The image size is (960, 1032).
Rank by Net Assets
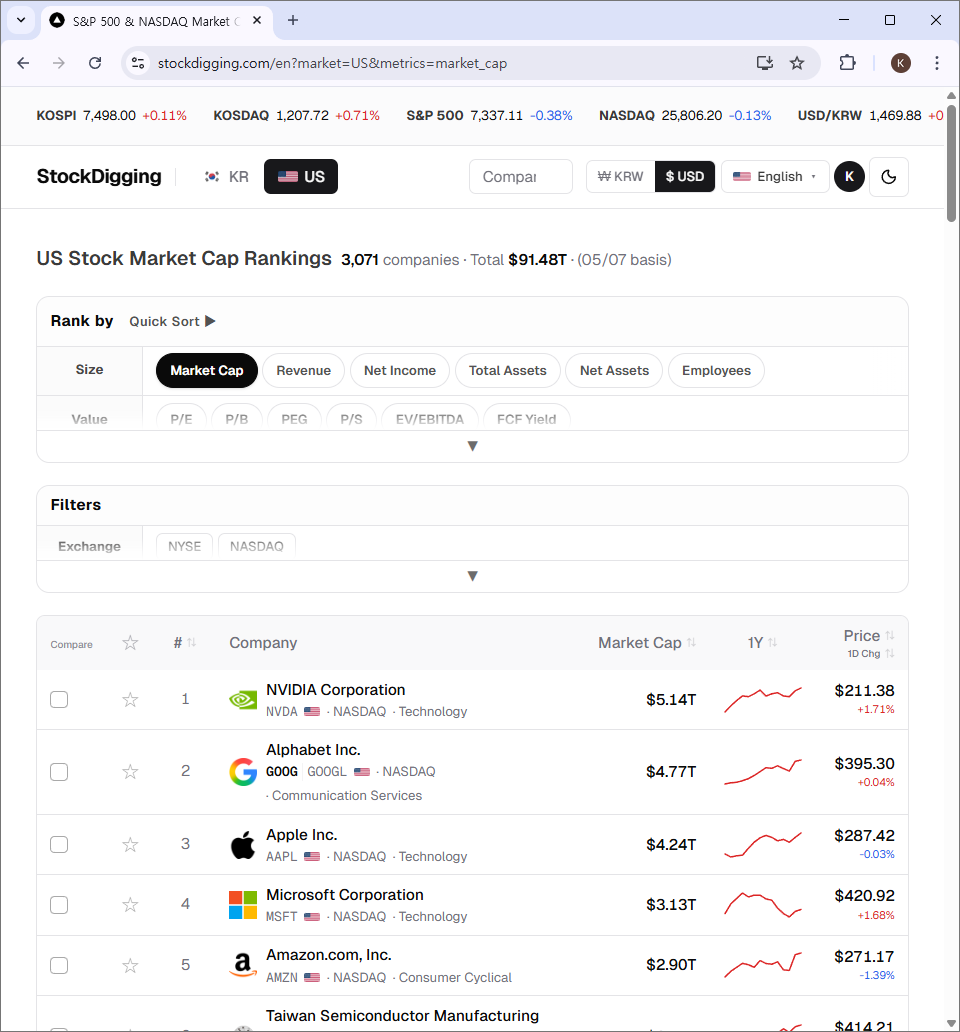(x=614, y=371)
